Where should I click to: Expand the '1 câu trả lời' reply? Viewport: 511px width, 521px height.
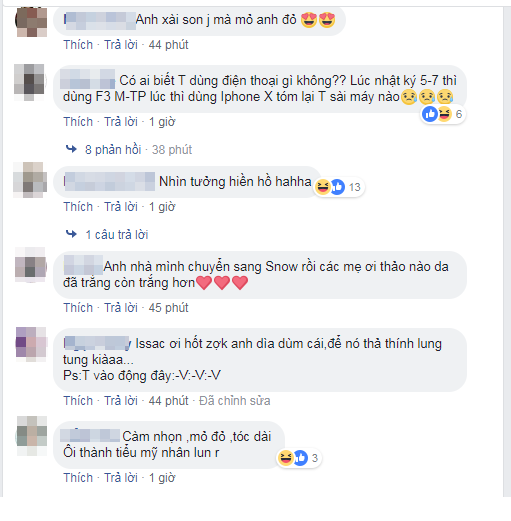pos(117,235)
